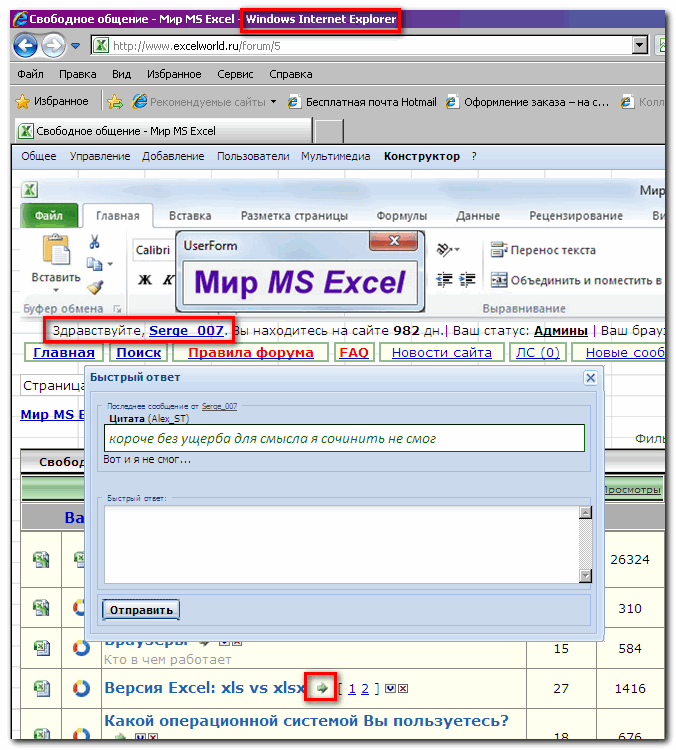This screenshot has width=676, height=750.
Task: Open the Буфер обмена dialog launcher
Action: [x=117, y=309]
